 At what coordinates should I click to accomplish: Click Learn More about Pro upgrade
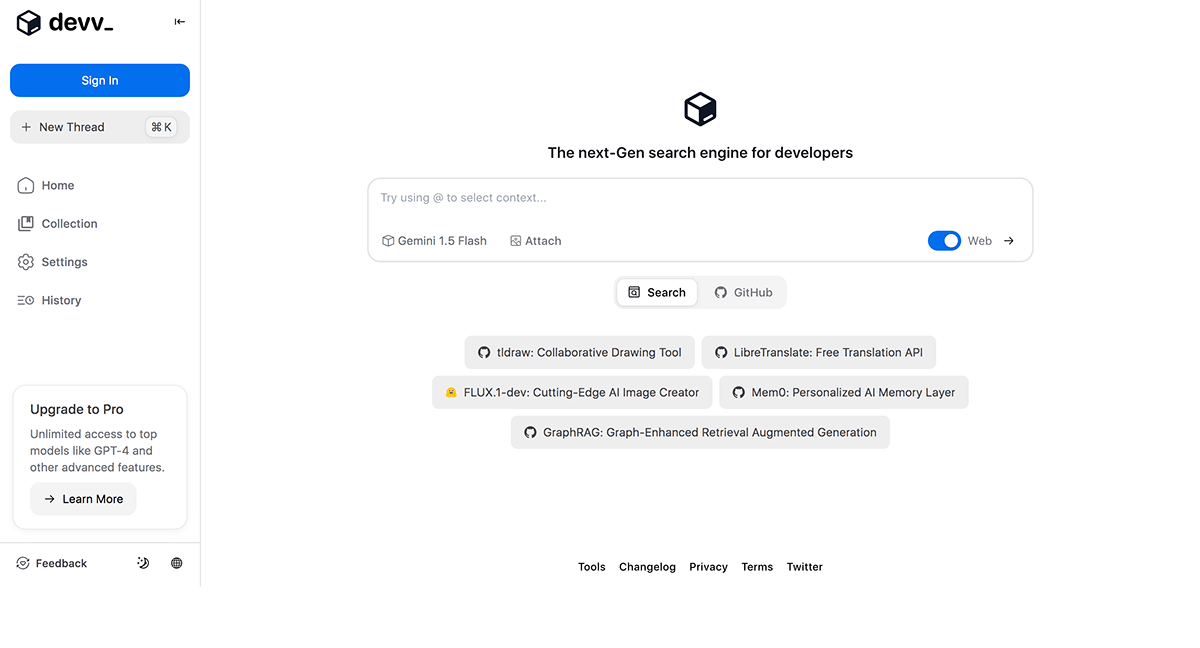pyautogui.click(x=83, y=499)
